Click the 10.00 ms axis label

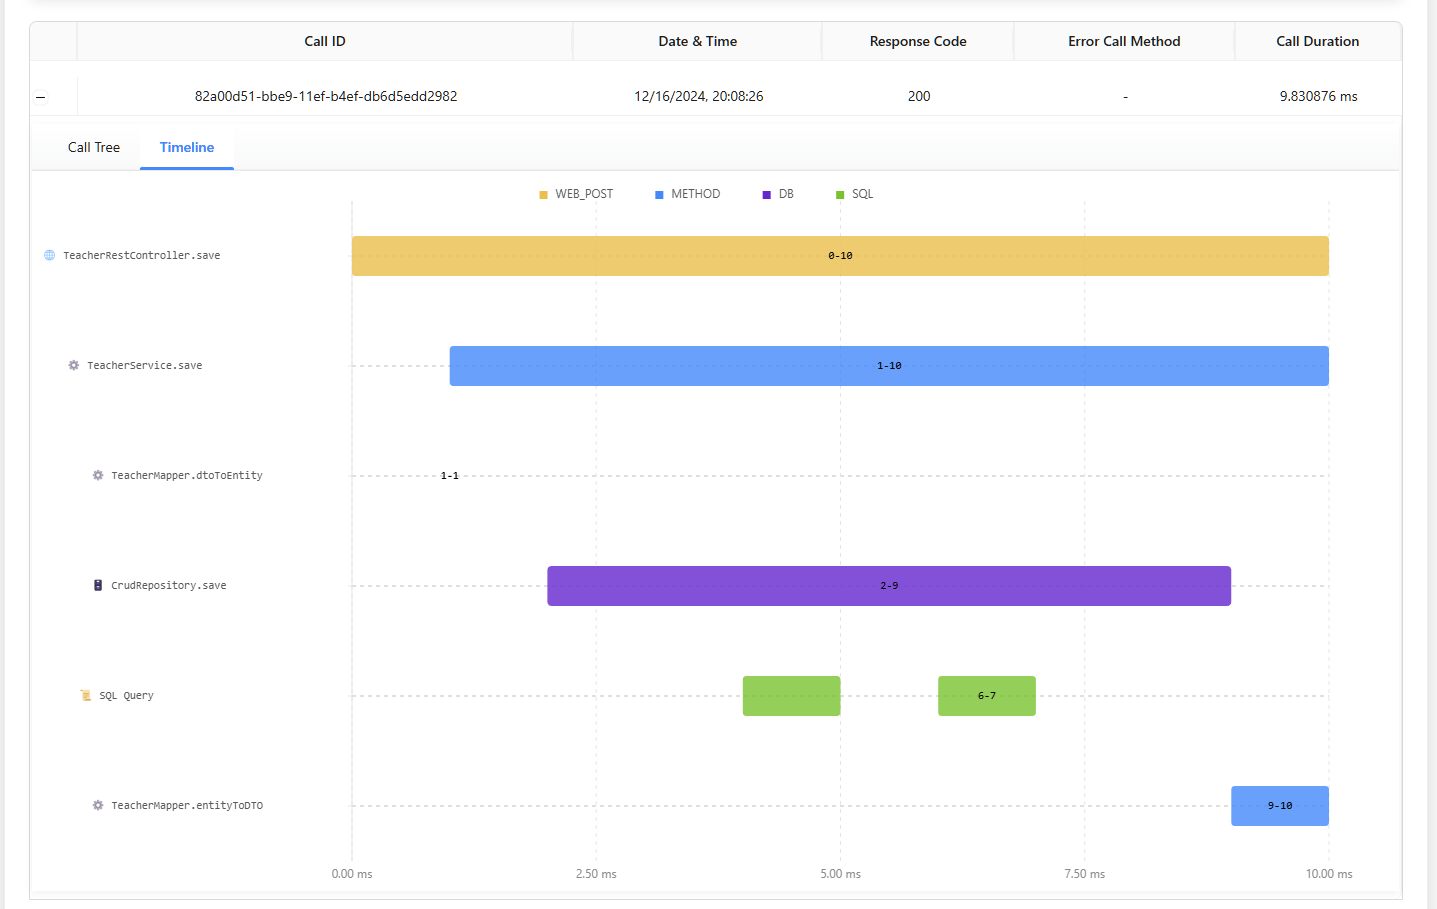(1329, 874)
